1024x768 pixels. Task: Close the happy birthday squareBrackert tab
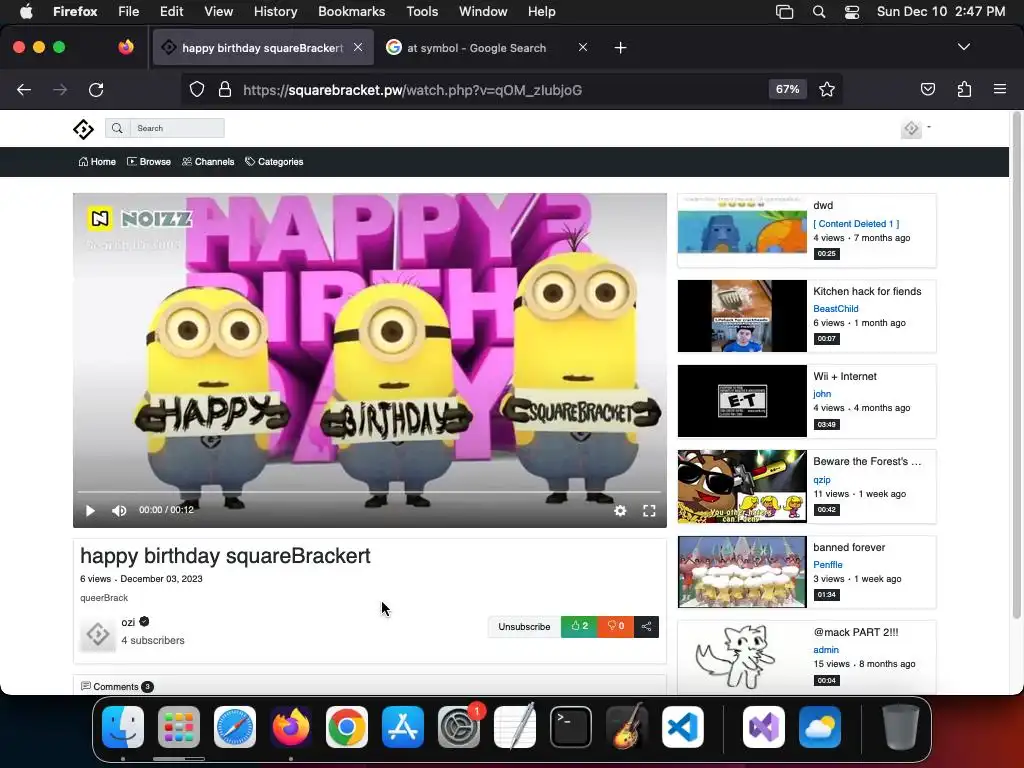point(358,47)
